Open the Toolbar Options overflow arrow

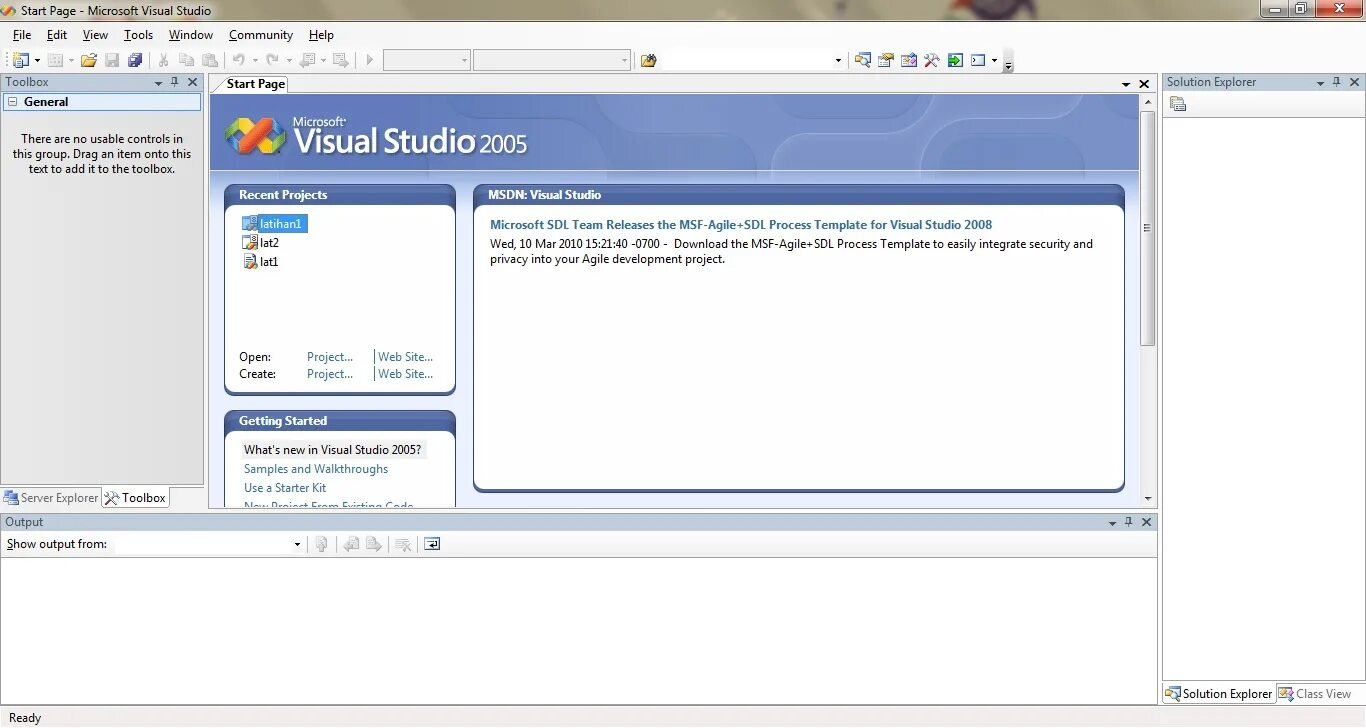1008,62
